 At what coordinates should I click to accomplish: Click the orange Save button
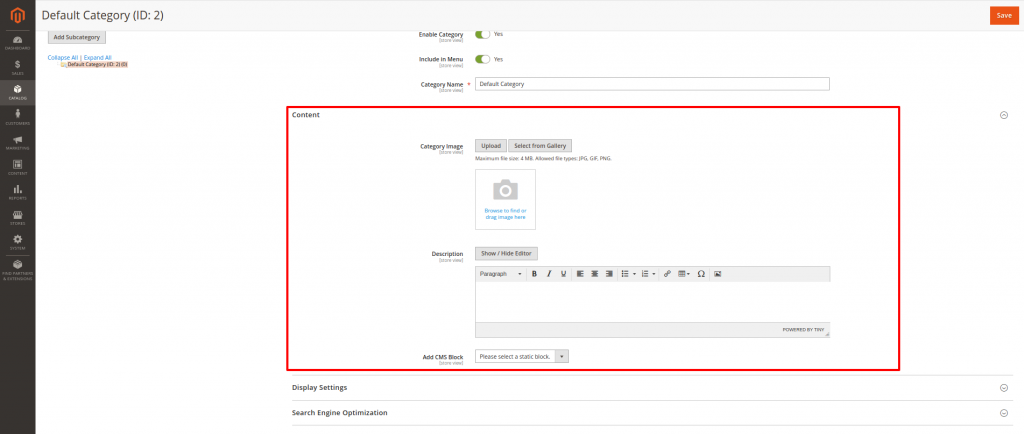tap(1003, 15)
